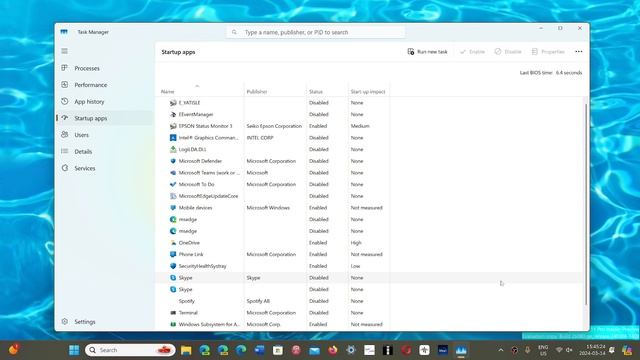Click the Disable button in toolbar
The width and height of the screenshot is (640, 360).
[508, 52]
